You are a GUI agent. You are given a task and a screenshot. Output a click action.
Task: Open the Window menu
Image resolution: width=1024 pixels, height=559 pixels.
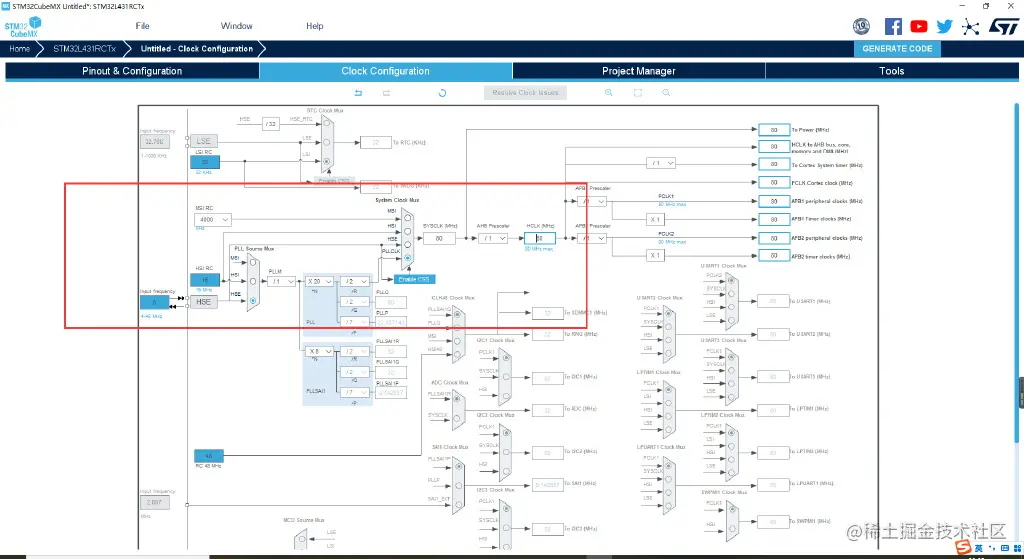coord(236,26)
